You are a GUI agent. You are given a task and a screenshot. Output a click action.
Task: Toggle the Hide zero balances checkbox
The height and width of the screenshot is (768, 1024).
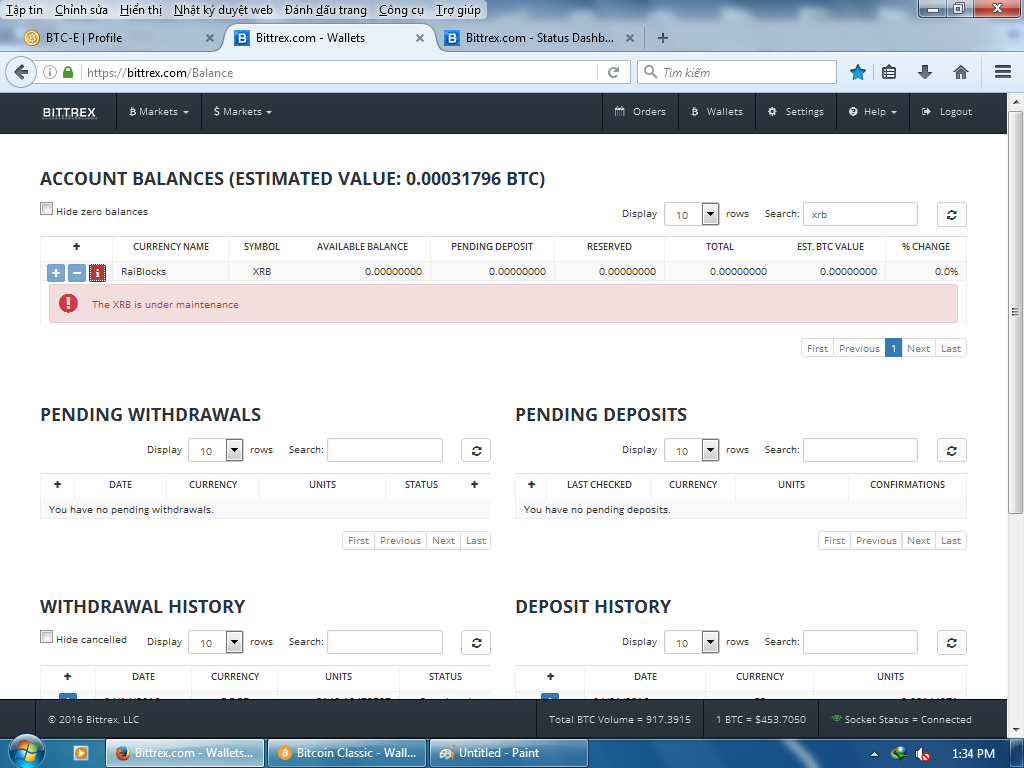[46, 209]
